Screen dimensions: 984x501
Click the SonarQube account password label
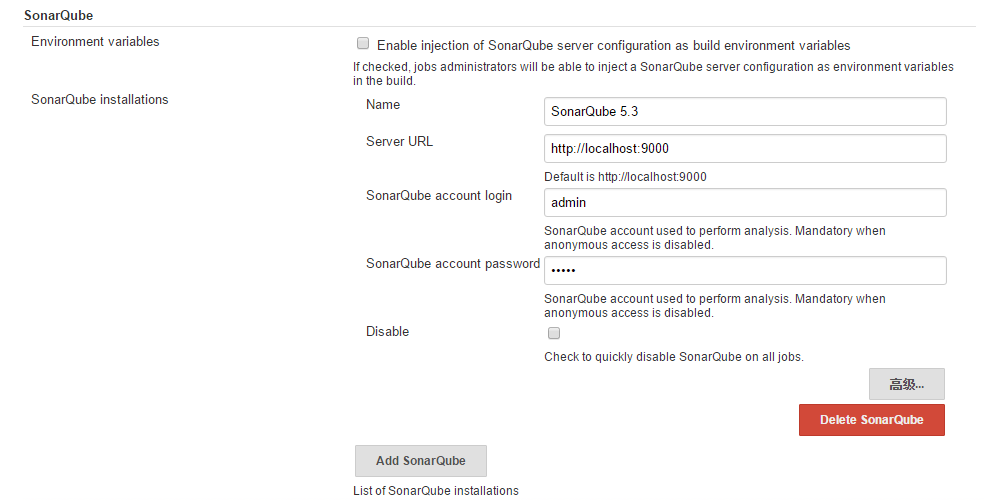453,263
